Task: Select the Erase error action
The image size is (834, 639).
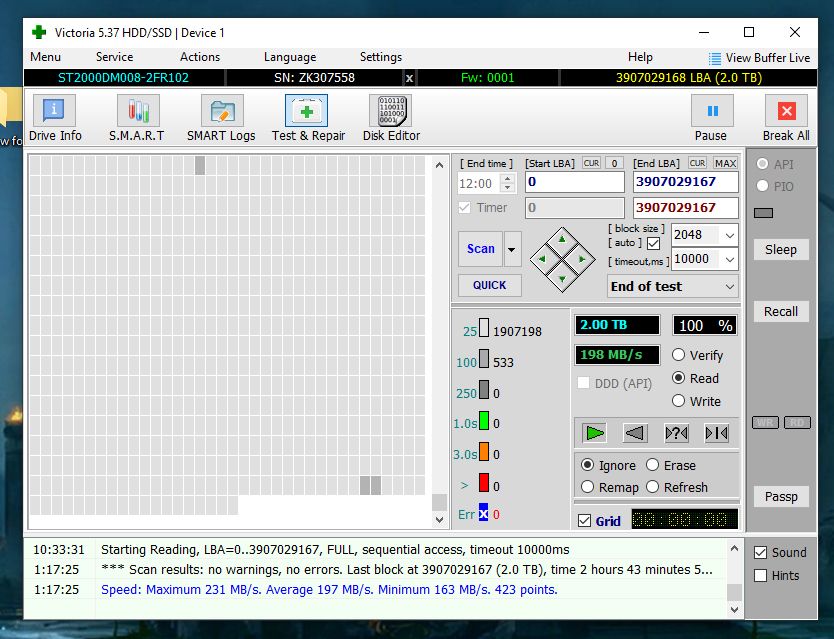Action: [653, 465]
